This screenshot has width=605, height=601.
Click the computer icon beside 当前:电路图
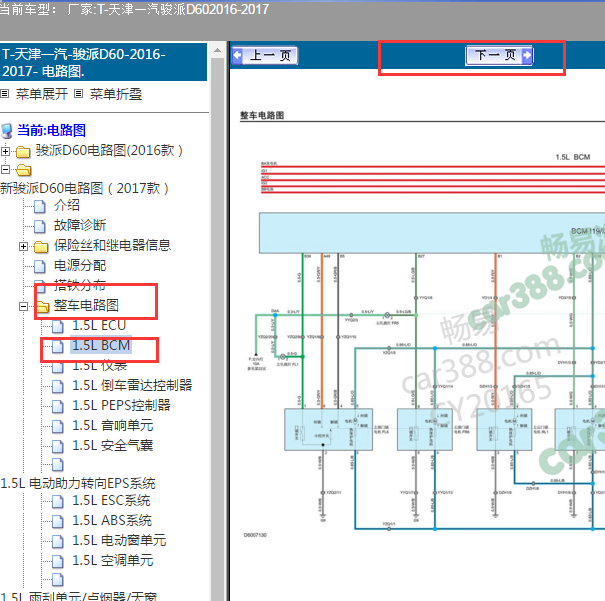coord(7,131)
